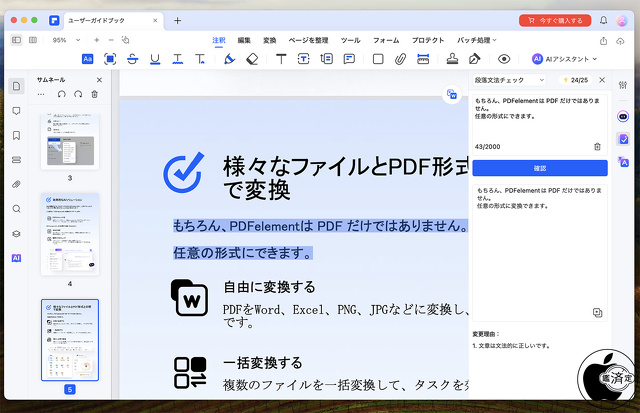Image resolution: width=640 pixels, height=413 pixels.
Task: Open the attachments panel in sidebar
Action: [x=16, y=184]
